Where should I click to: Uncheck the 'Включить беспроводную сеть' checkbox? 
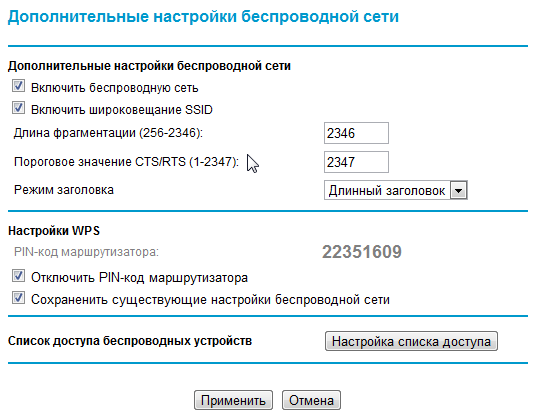18,86
